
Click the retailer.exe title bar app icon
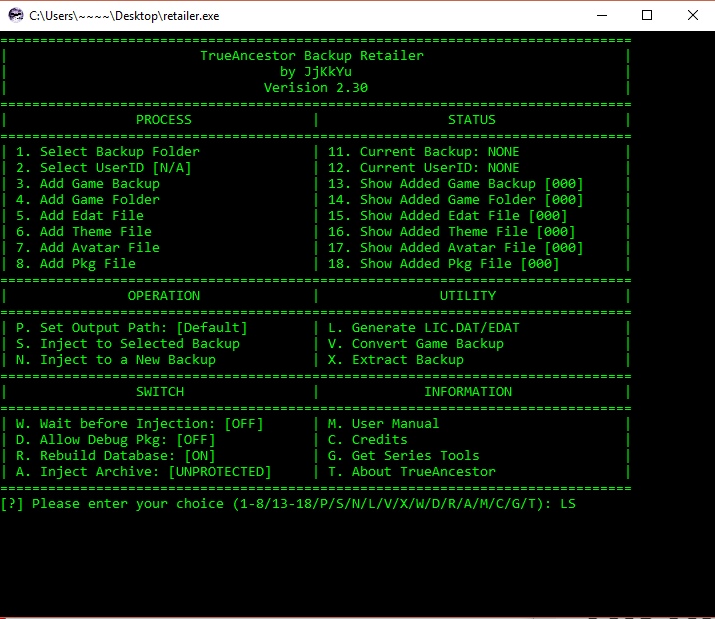pos(14,15)
